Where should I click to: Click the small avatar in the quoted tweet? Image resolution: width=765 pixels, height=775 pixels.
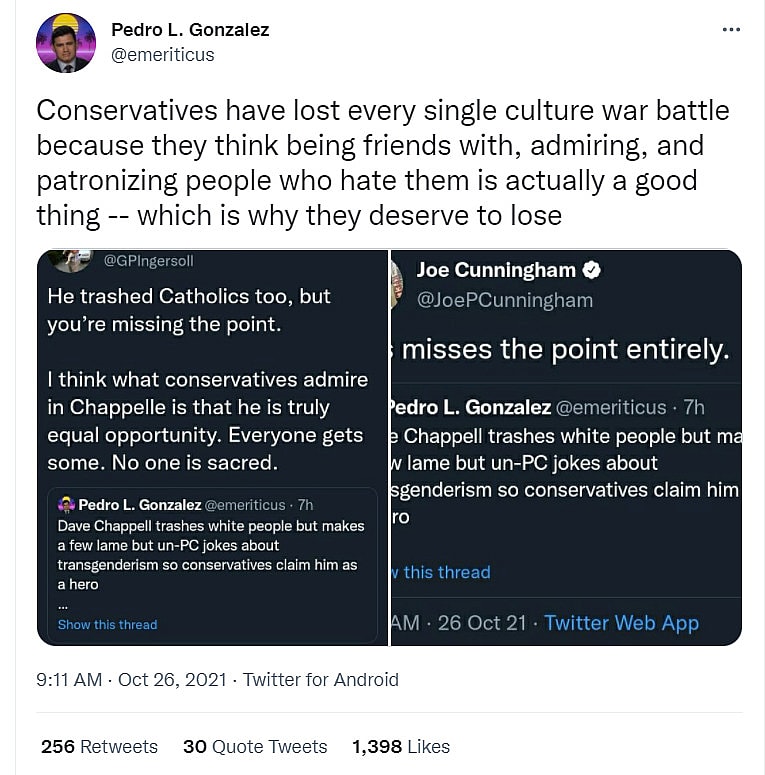(67, 505)
